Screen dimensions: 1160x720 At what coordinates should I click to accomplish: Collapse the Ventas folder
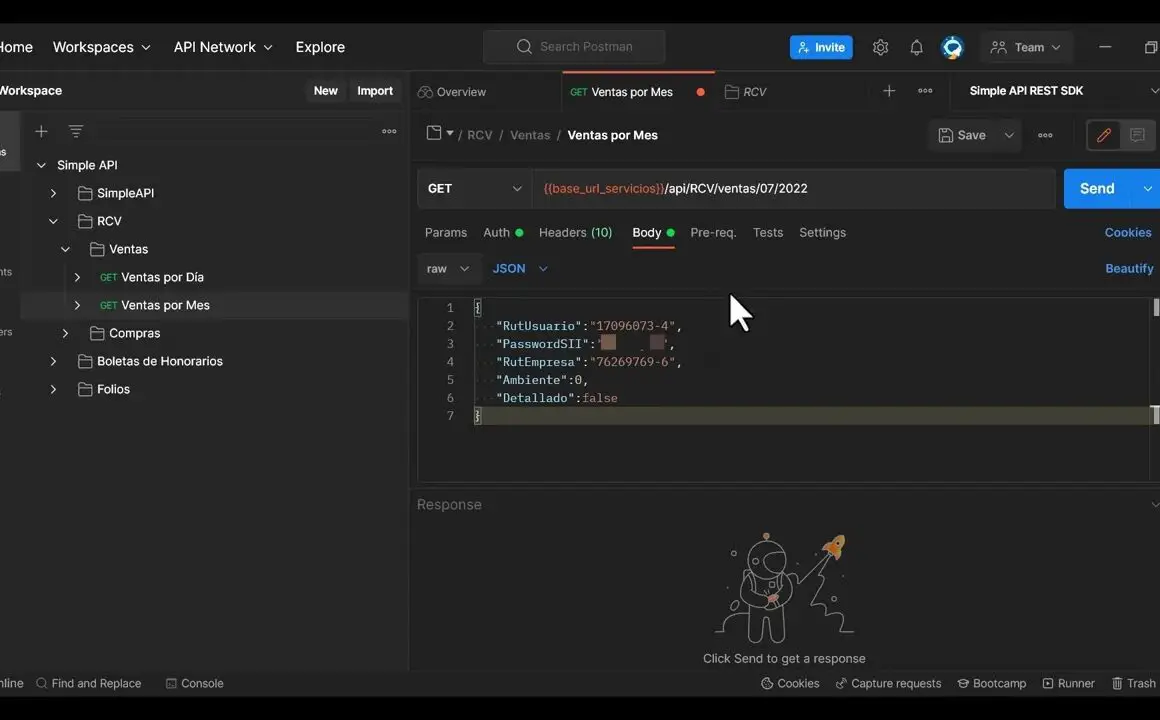point(66,249)
